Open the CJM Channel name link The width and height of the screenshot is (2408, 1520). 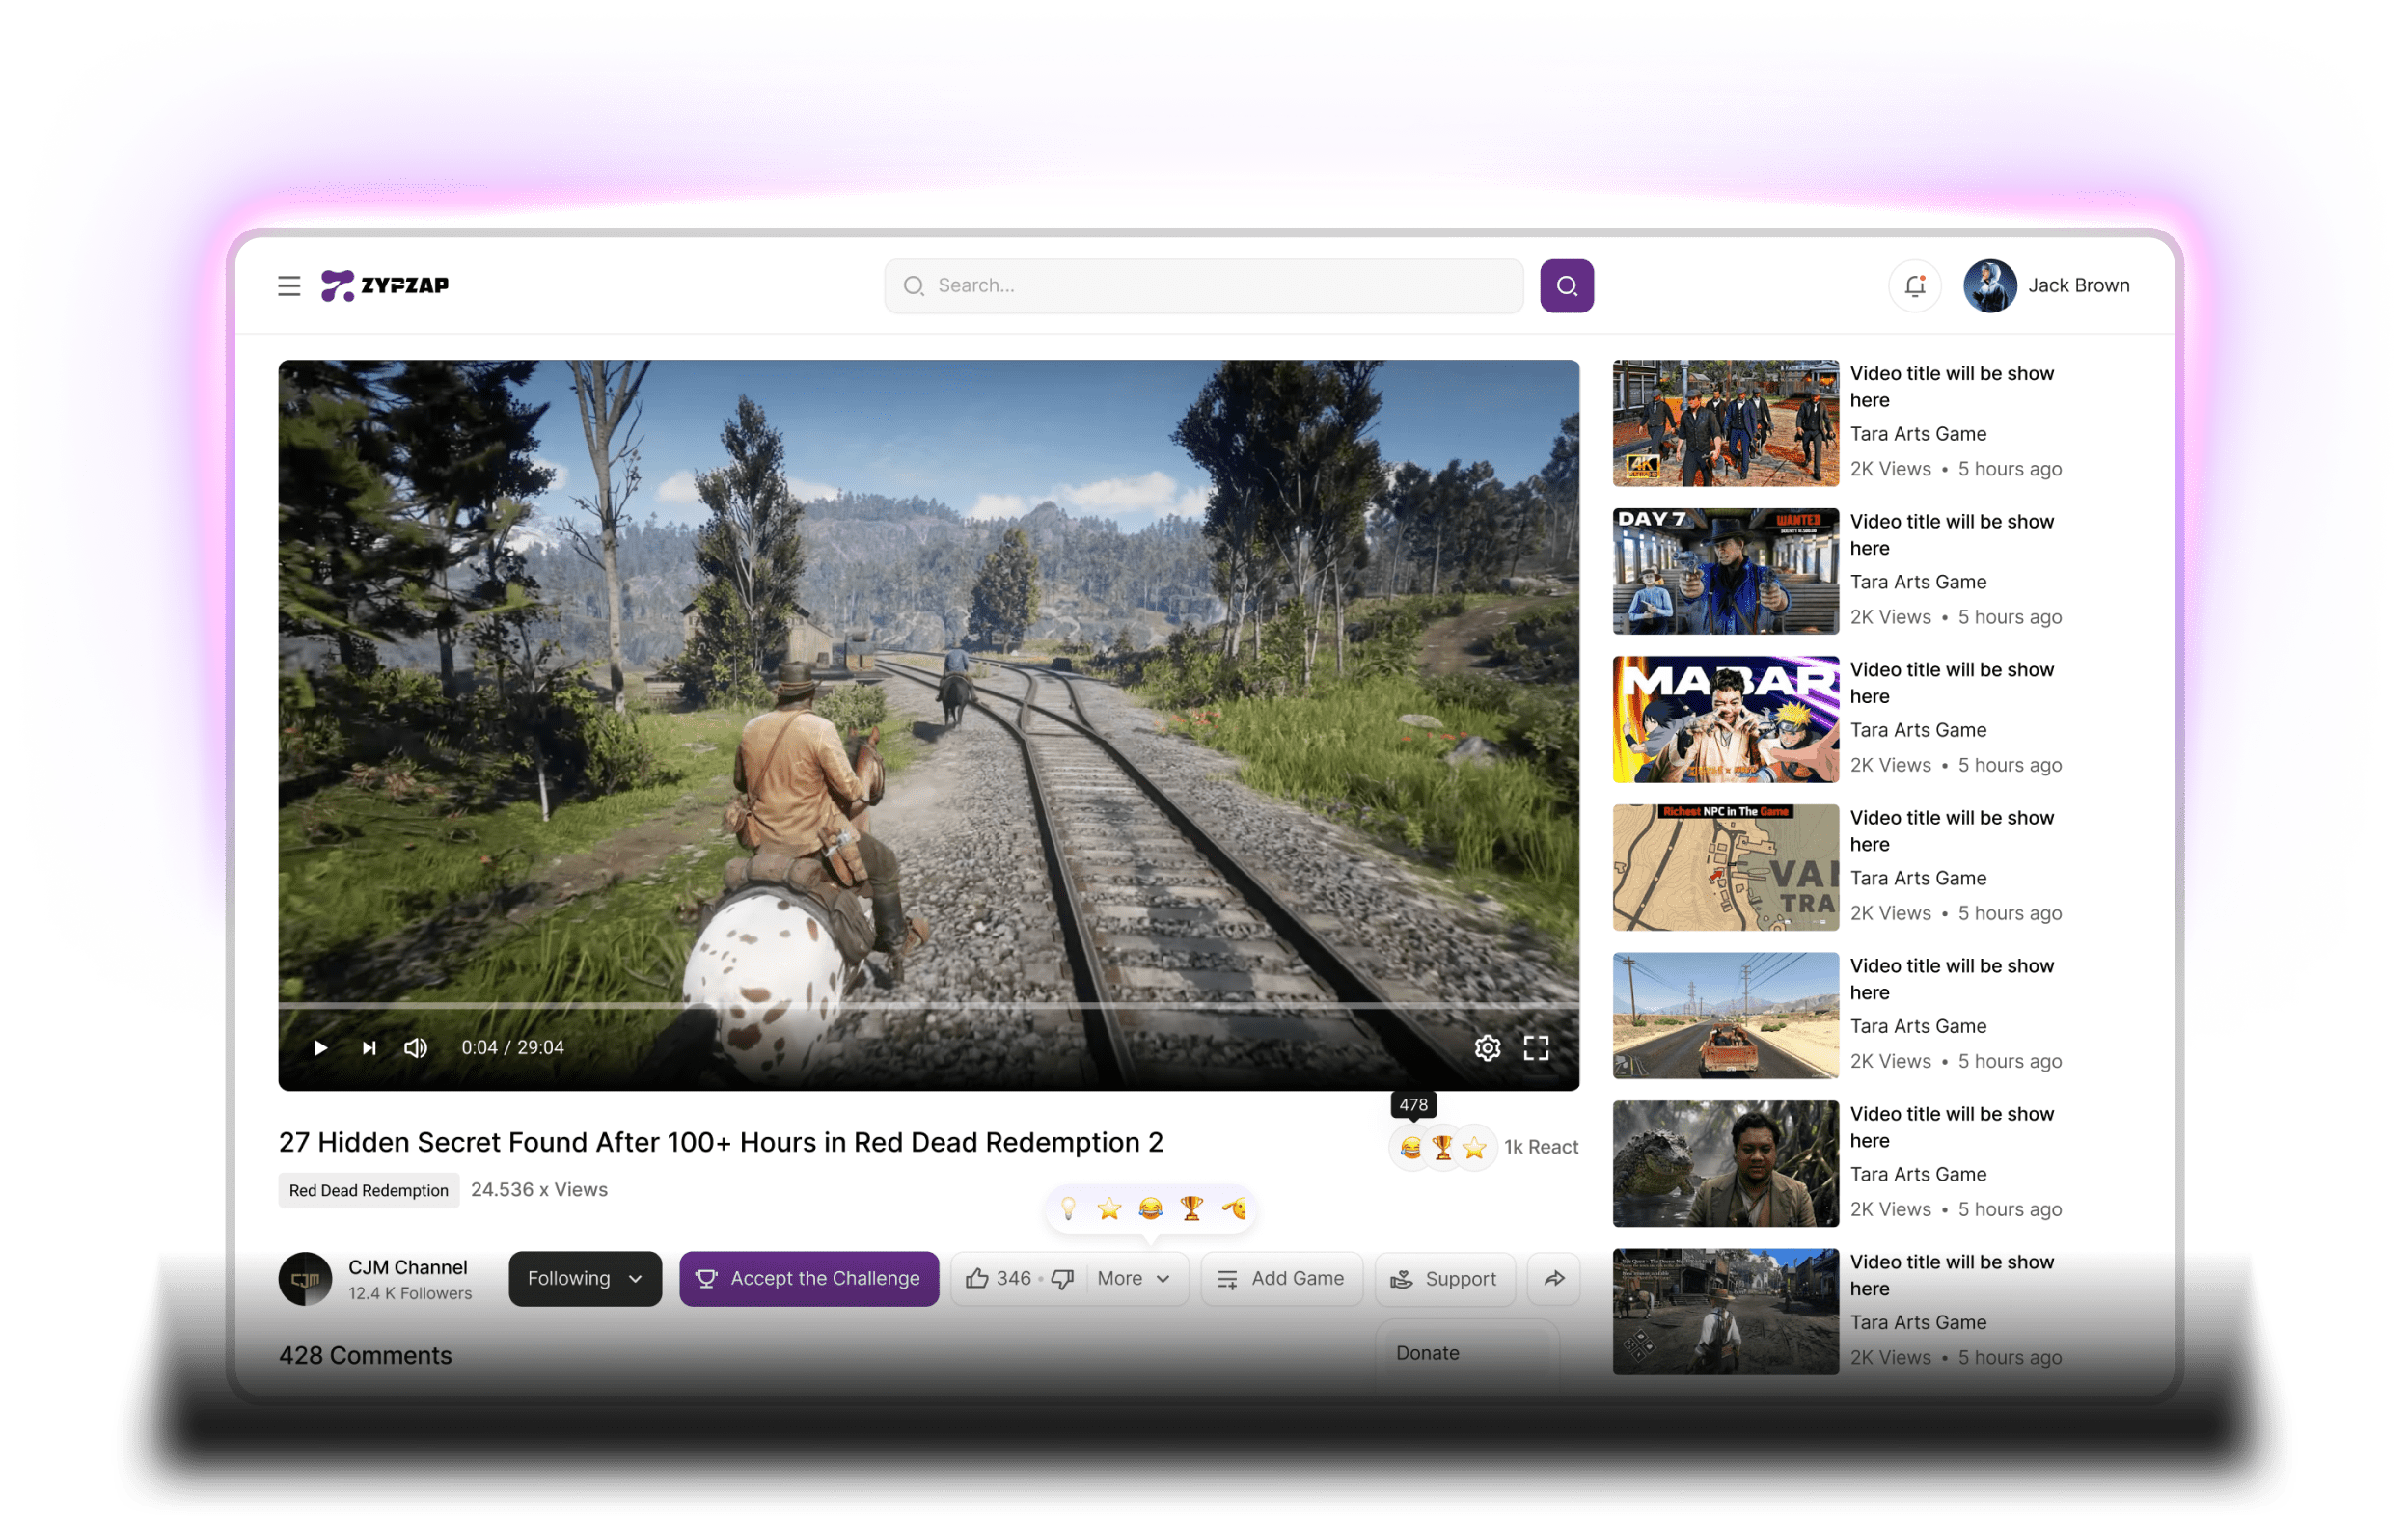pyautogui.click(x=408, y=1267)
